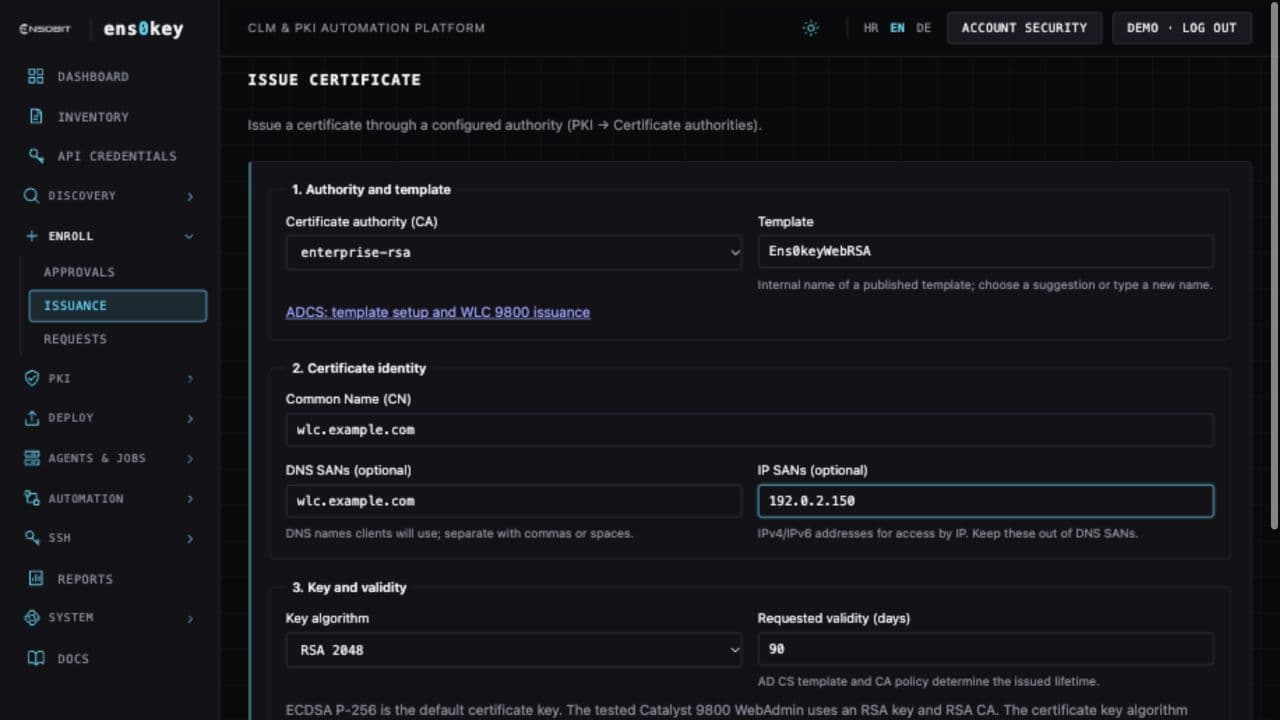Click the Template input field
The image size is (1280, 720).
986,251
